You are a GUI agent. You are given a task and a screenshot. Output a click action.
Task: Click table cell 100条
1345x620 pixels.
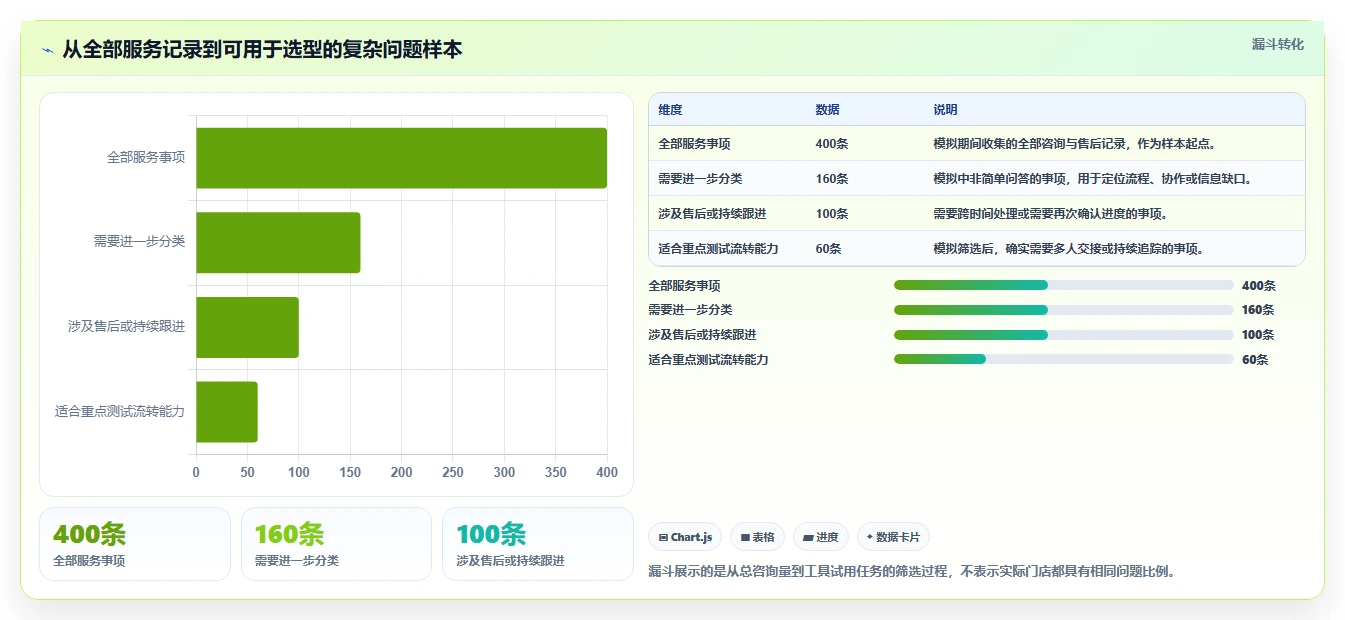click(x=832, y=214)
